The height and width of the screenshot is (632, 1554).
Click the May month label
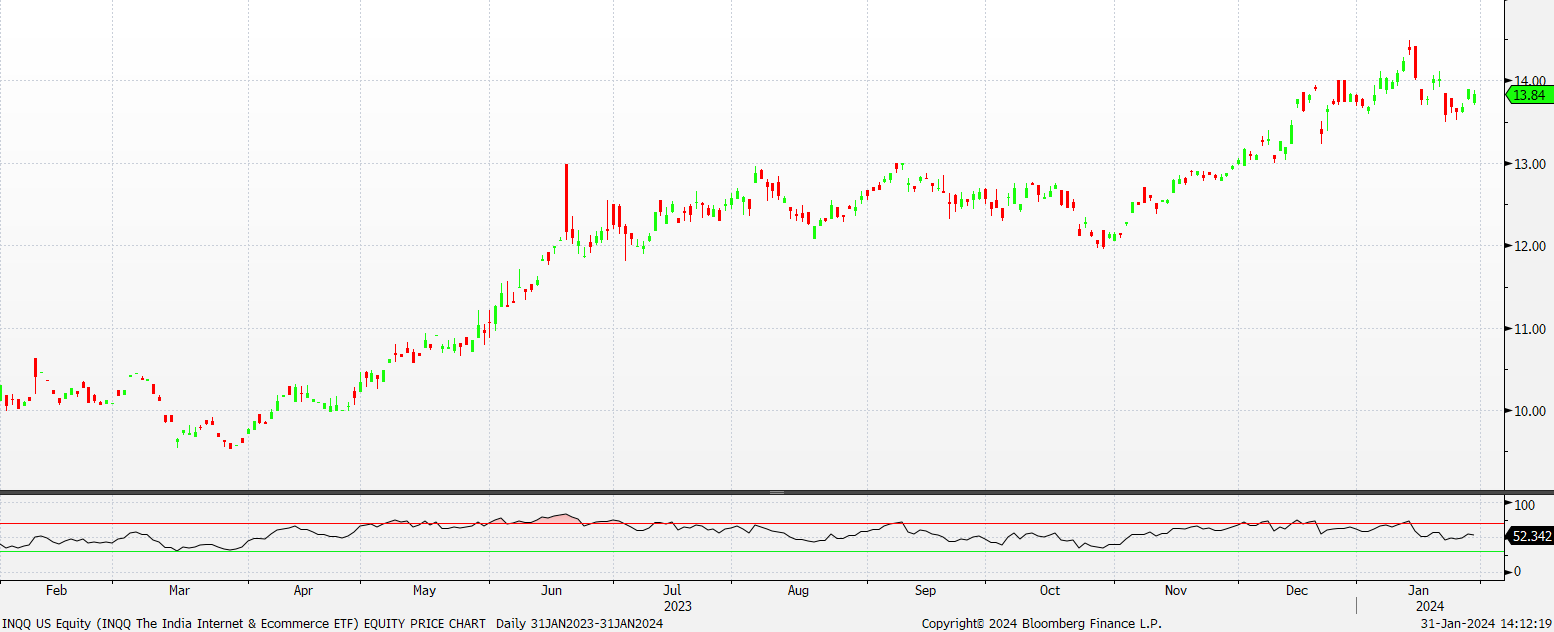(424, 590)
